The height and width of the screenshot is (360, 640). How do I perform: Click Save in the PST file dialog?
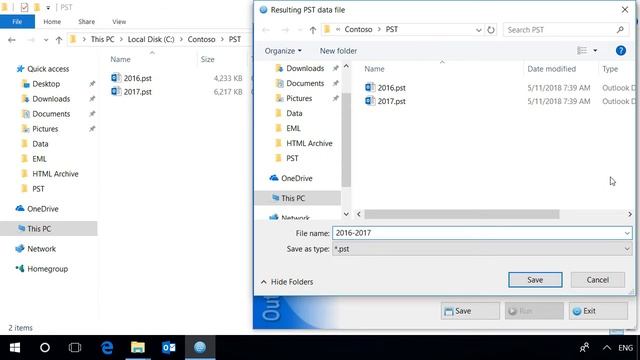click(535, 280)
